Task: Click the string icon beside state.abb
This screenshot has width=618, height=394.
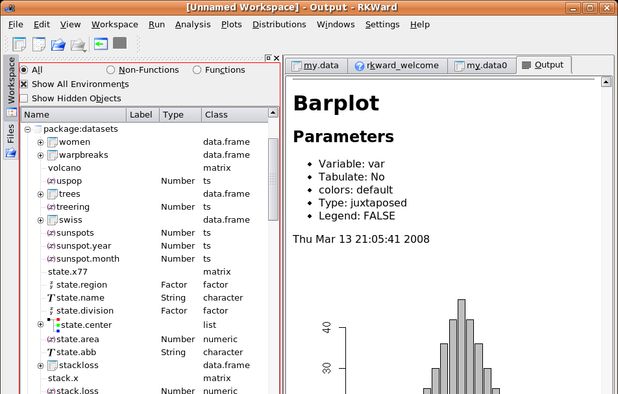Action: coord(51,353)
